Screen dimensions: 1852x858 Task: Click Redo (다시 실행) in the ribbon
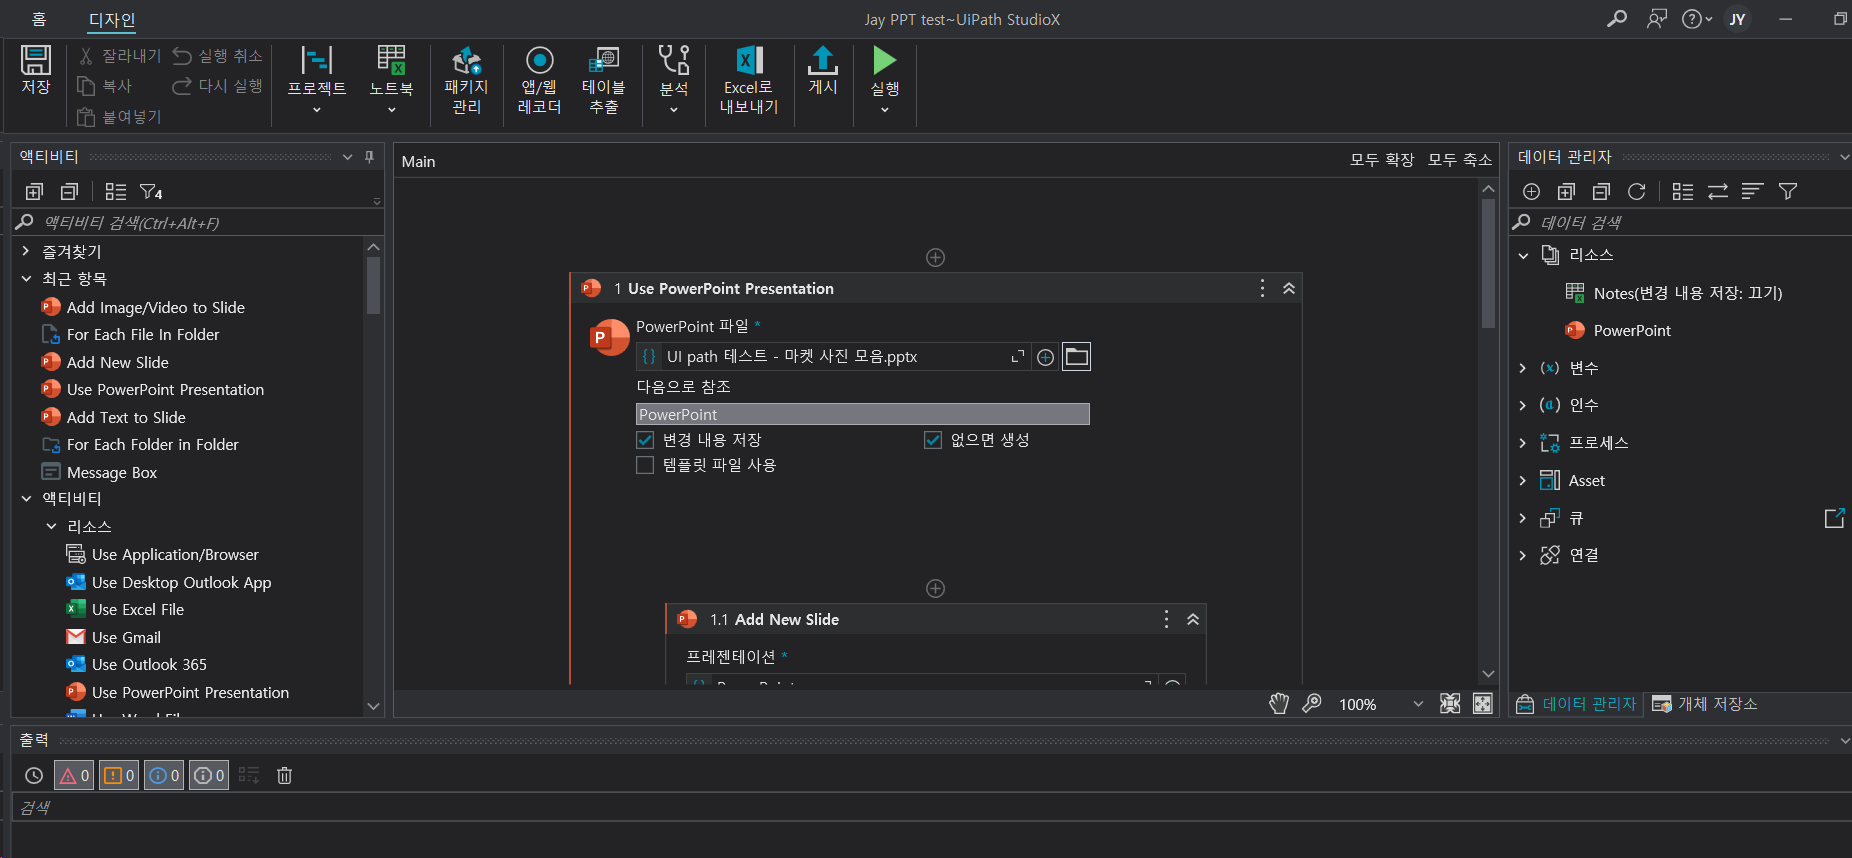click(x=217, y=86)
